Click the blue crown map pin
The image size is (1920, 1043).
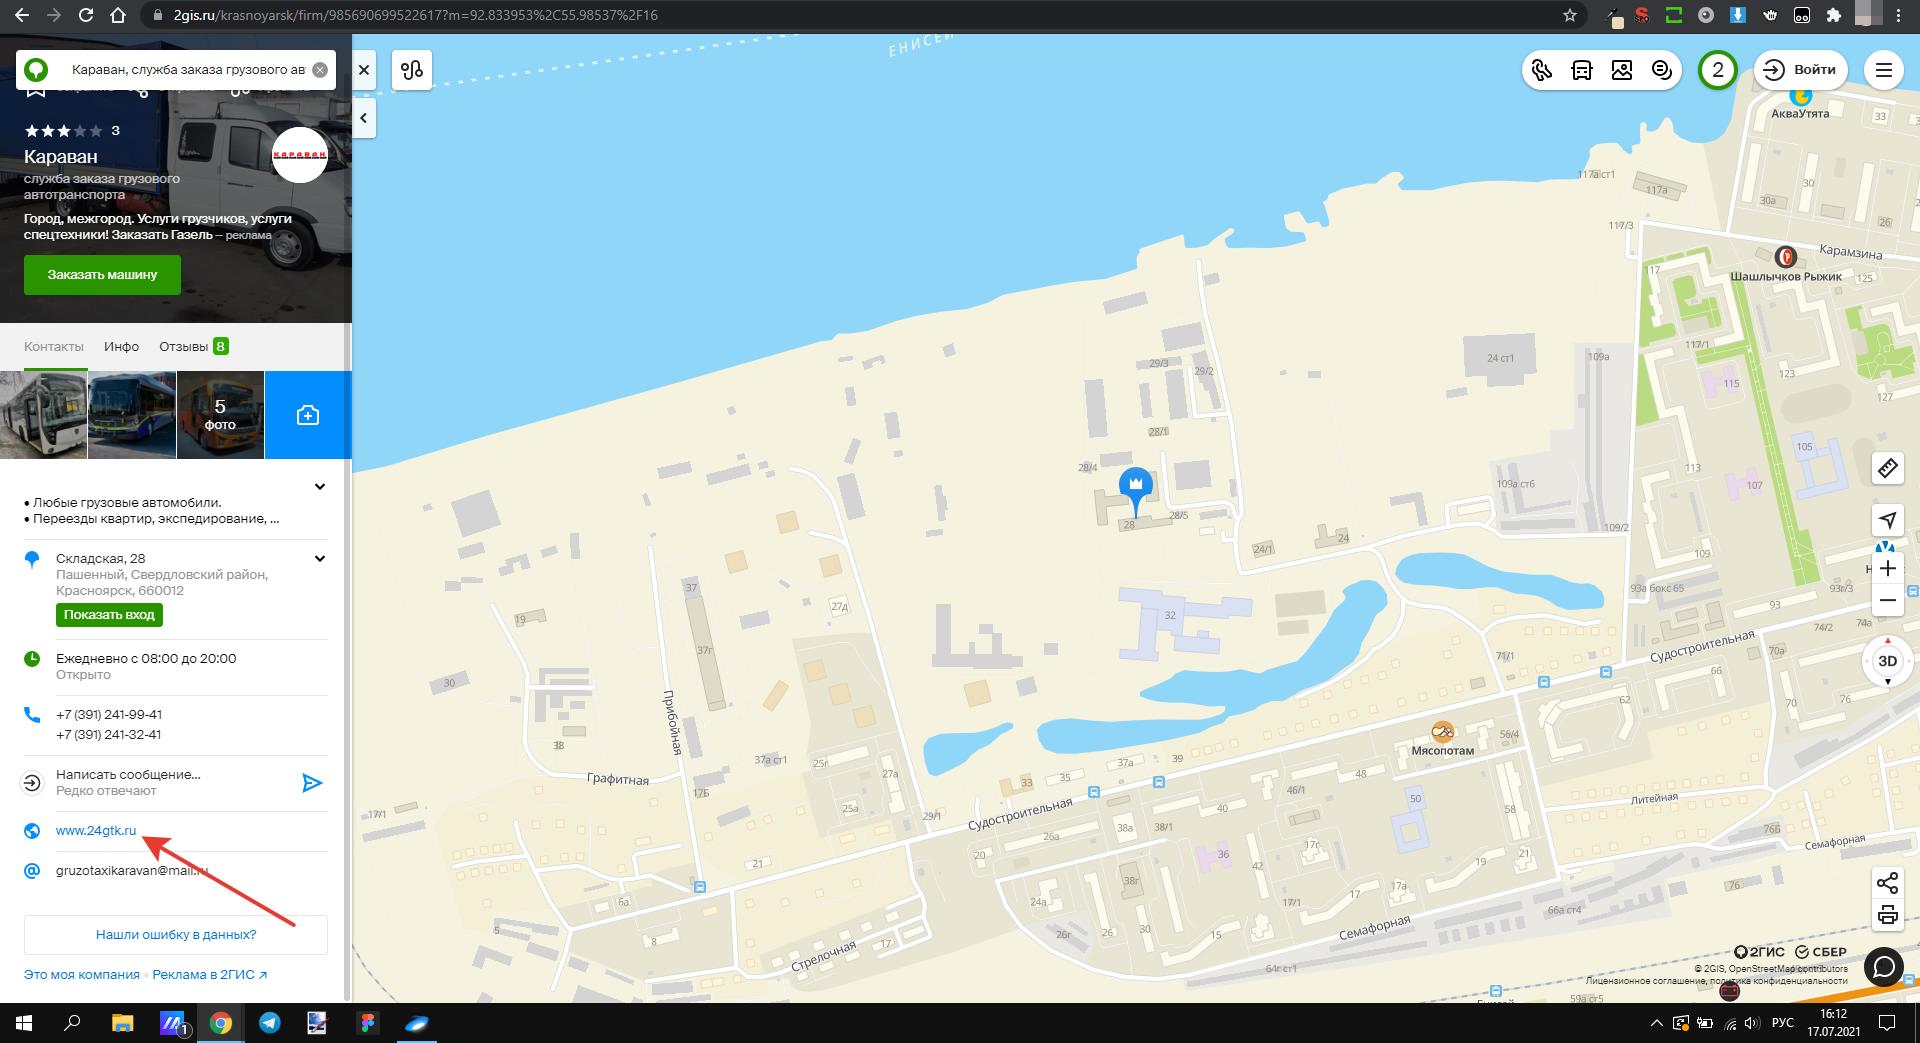pyautogui.click(x=1135, y=487)
